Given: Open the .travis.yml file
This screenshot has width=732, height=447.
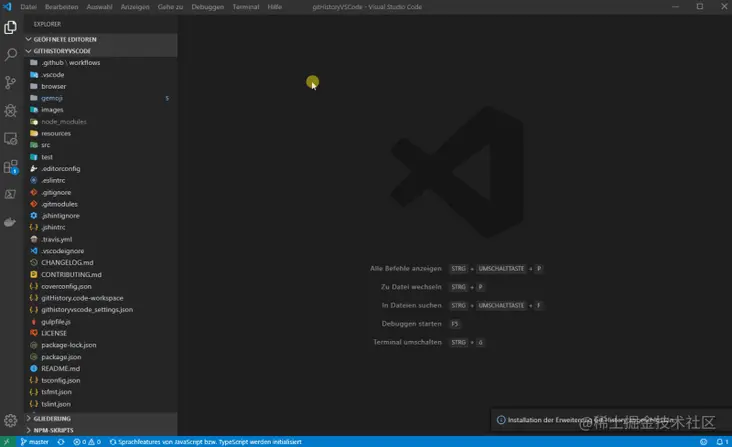Looking at the screenshot, I should point(101,239).
